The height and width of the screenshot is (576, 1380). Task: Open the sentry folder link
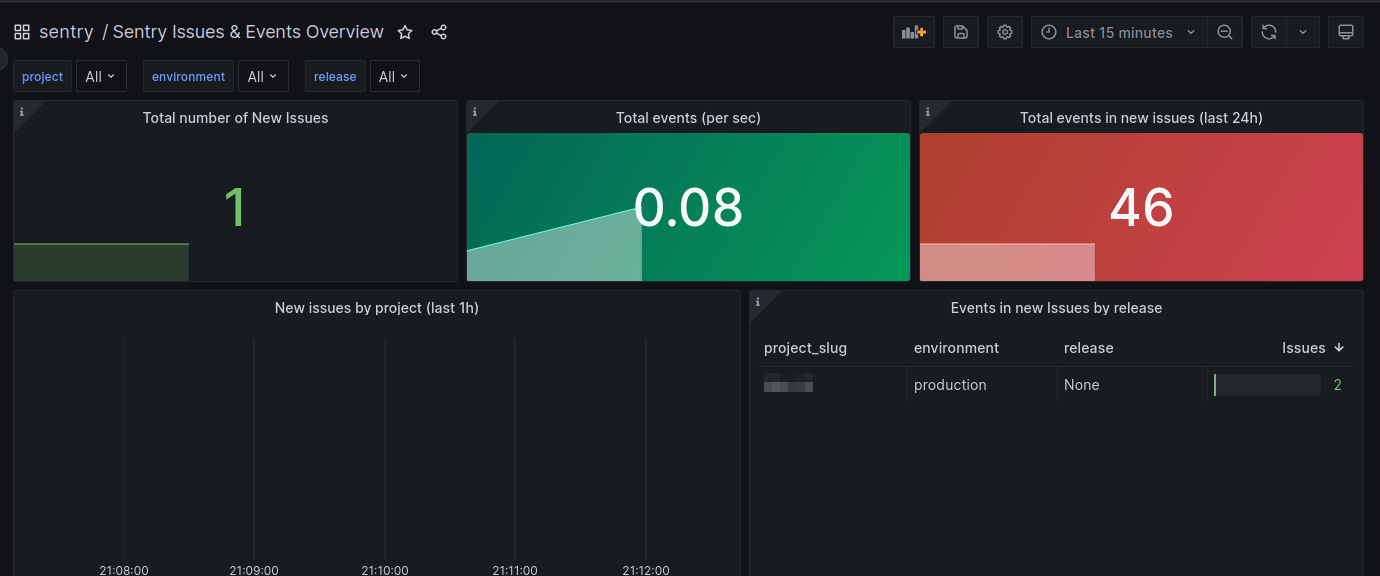pos(66,31)
